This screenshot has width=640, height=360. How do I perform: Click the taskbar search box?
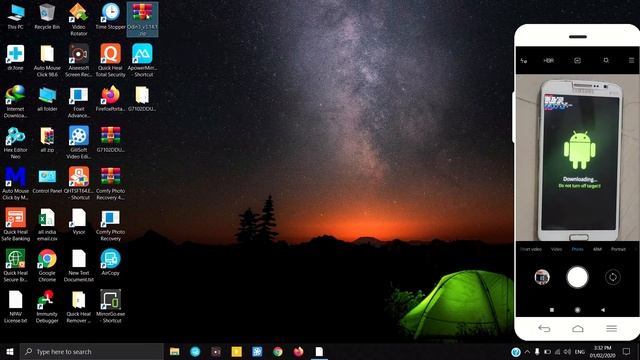point(91,351)
